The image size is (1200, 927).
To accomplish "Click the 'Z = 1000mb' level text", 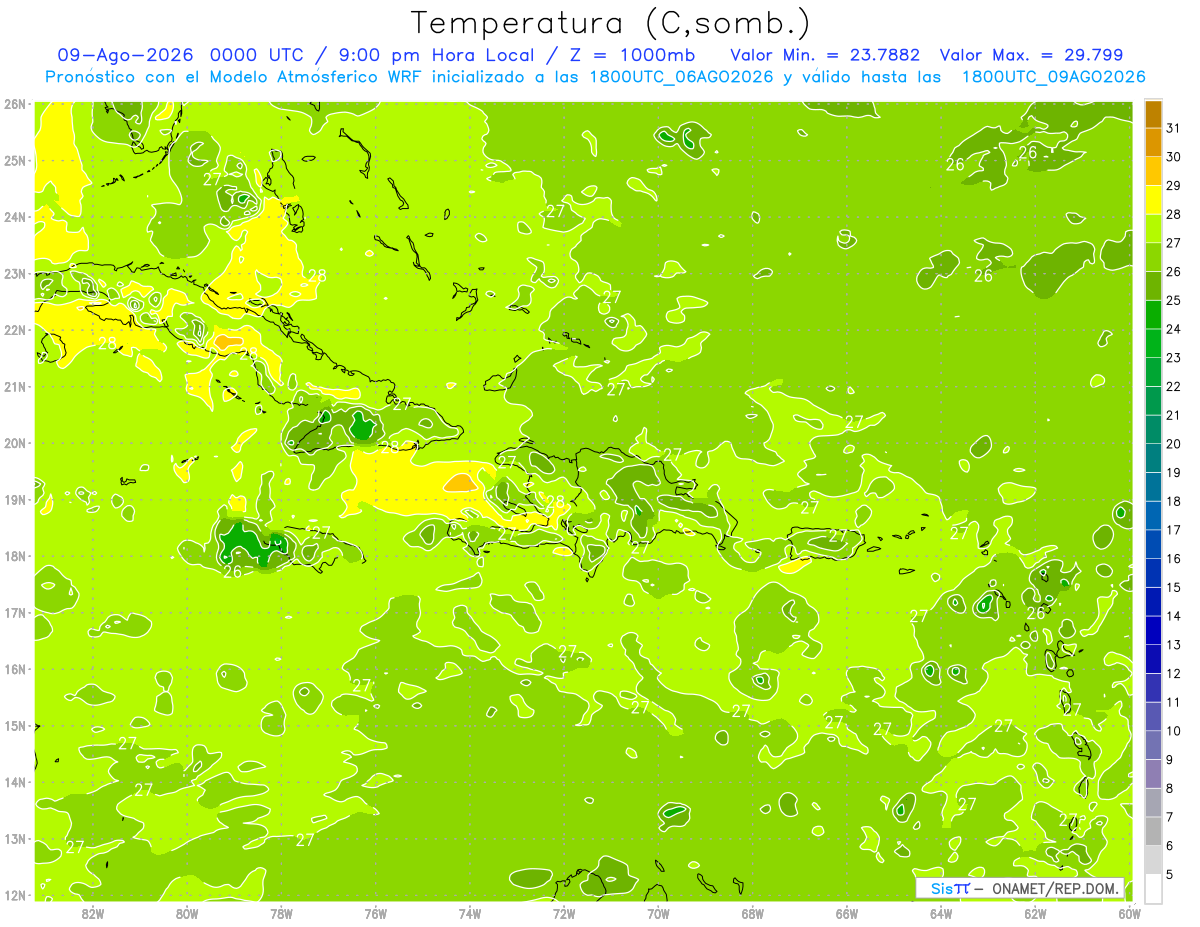I will 632,55.
